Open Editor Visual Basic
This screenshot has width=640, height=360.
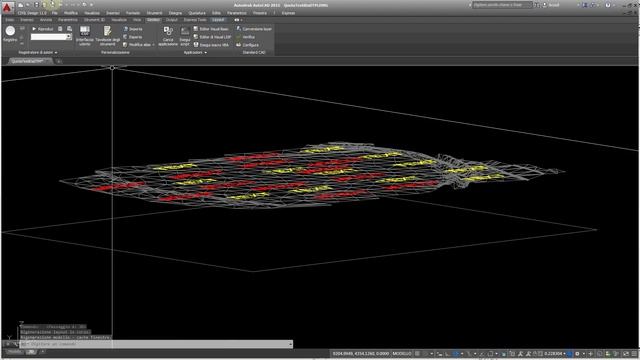pos(211,29)
